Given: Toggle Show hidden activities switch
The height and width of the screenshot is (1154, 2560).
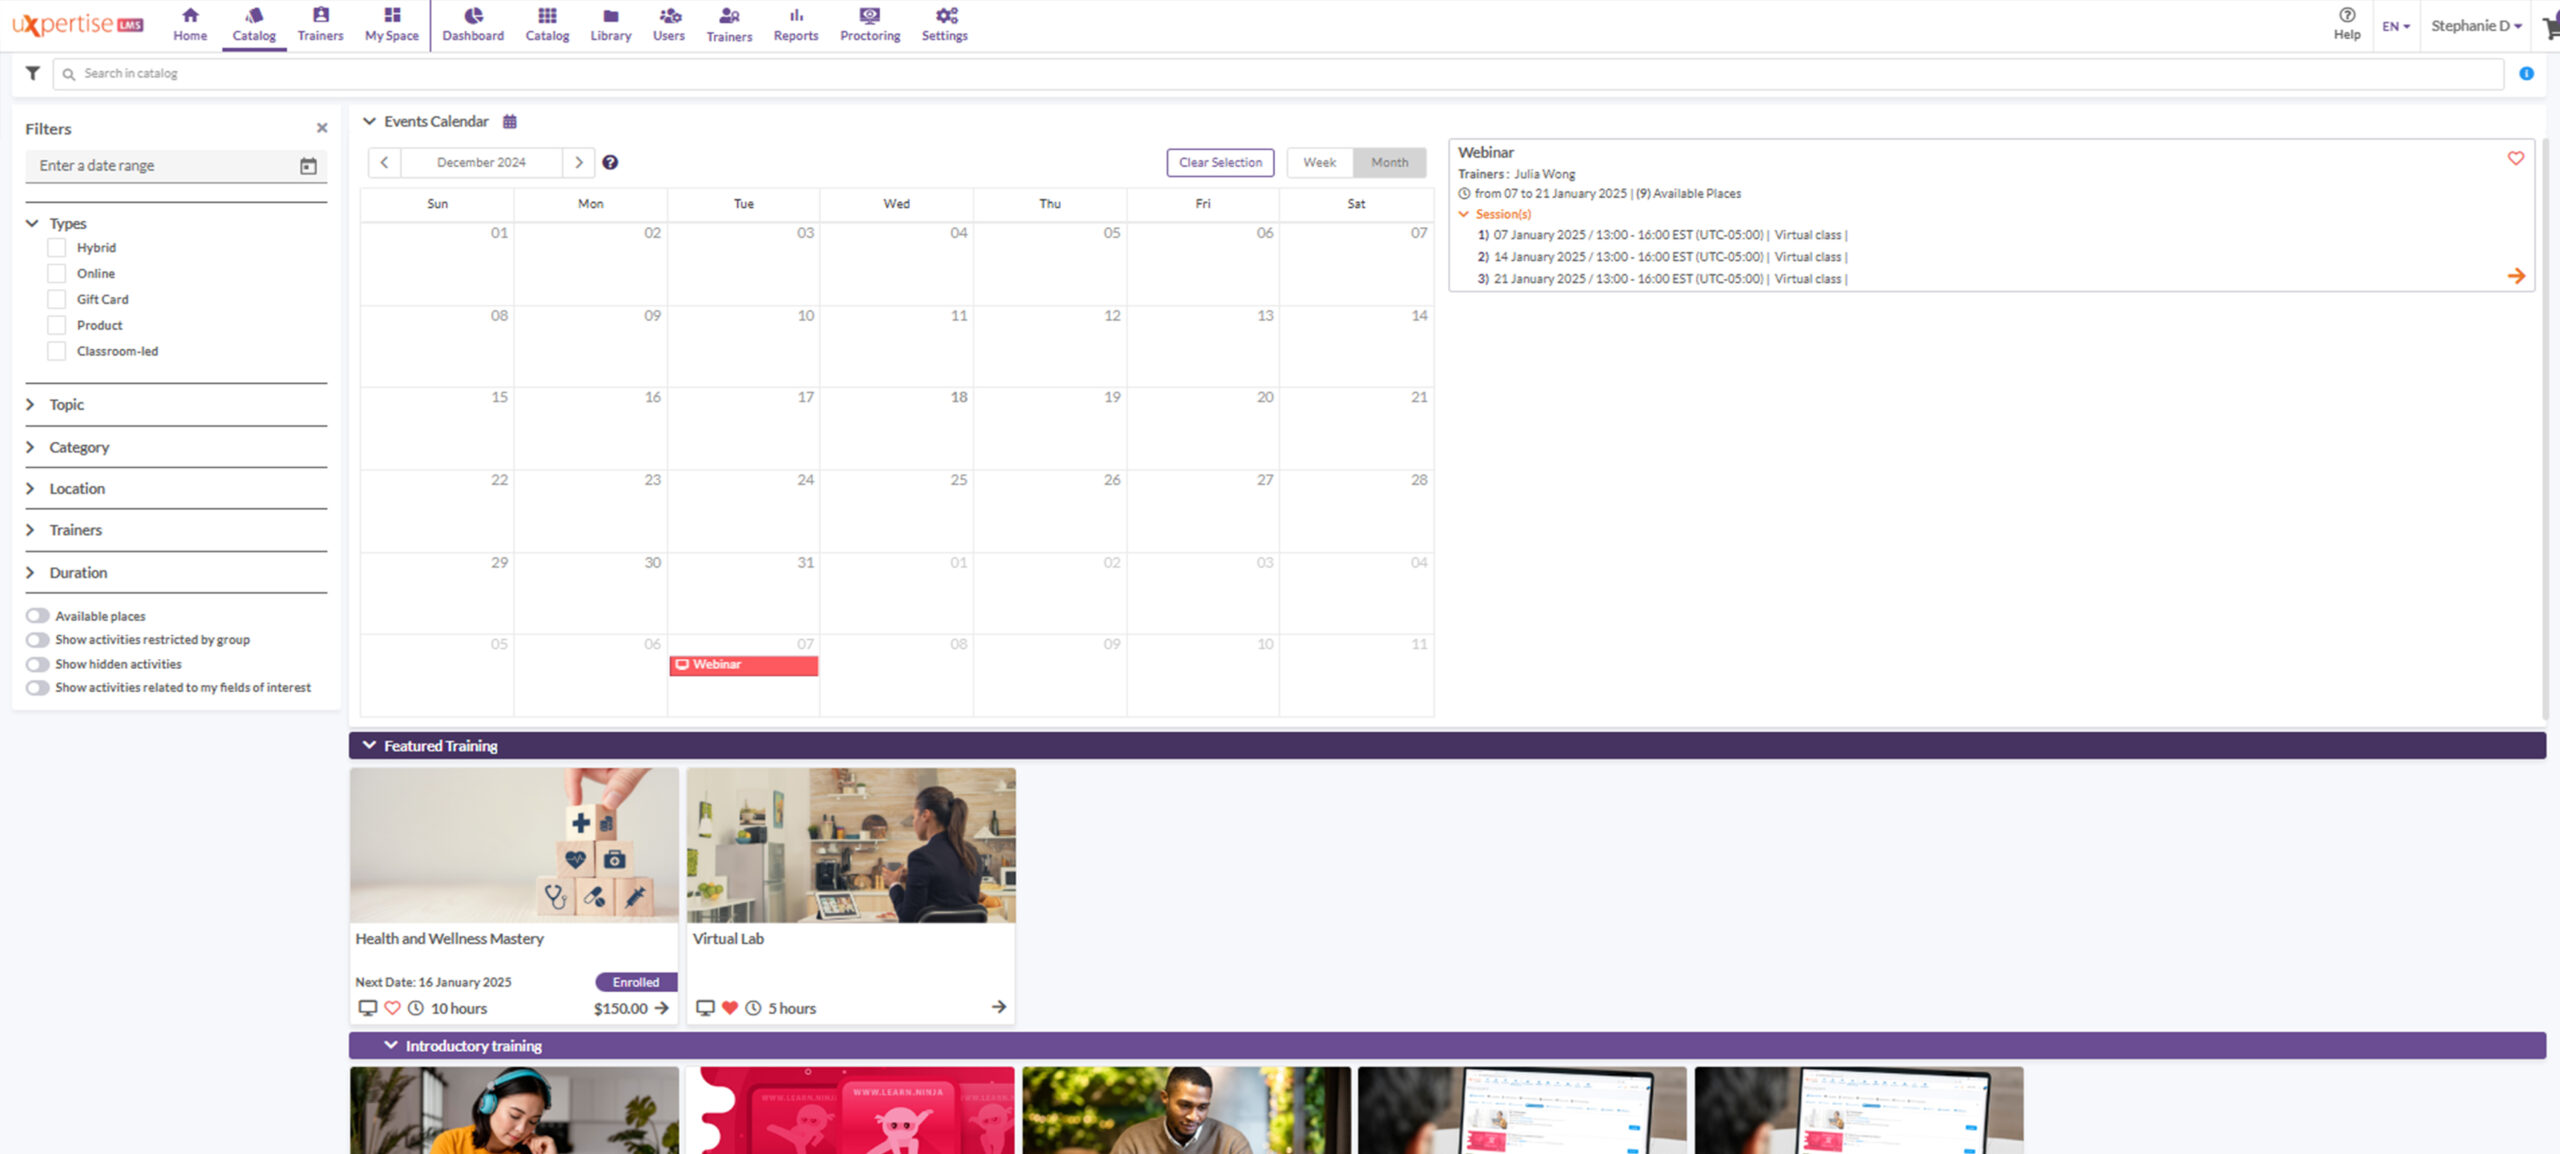Looking at the screenshot, I should click(x=38, y=664).
